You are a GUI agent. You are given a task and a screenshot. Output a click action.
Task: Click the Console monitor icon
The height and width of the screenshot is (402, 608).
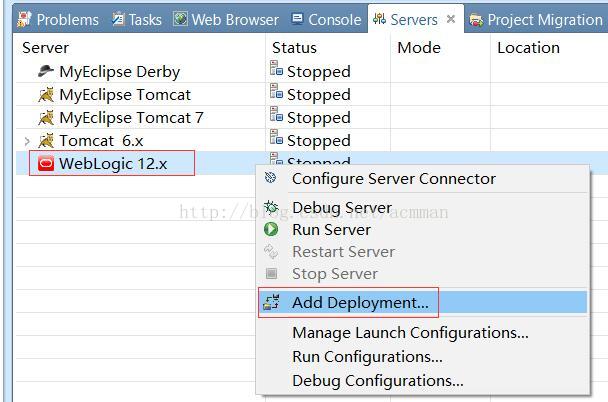[297, 19]
